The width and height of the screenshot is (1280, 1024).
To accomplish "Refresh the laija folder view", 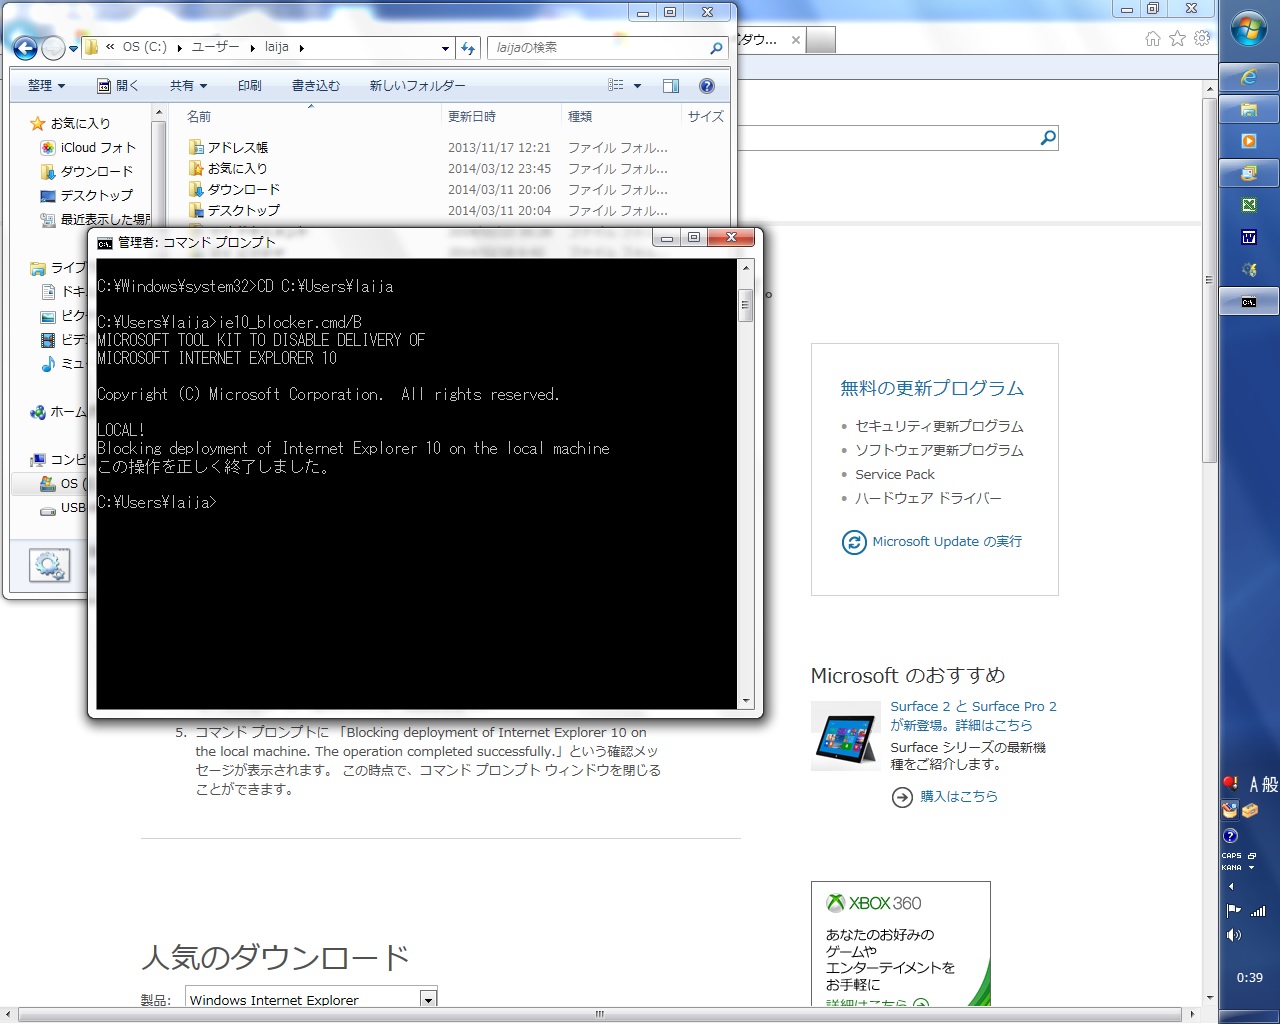I will pyautogui.click(x=468, y=47).
